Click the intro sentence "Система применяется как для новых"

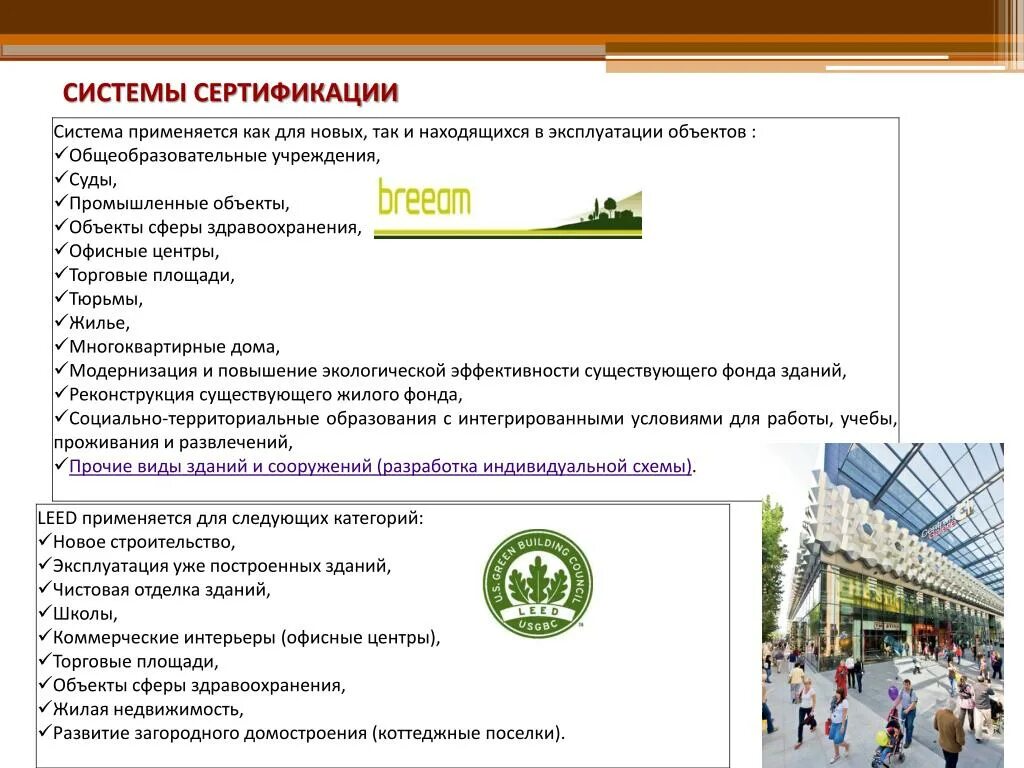(x=405, y=132)
